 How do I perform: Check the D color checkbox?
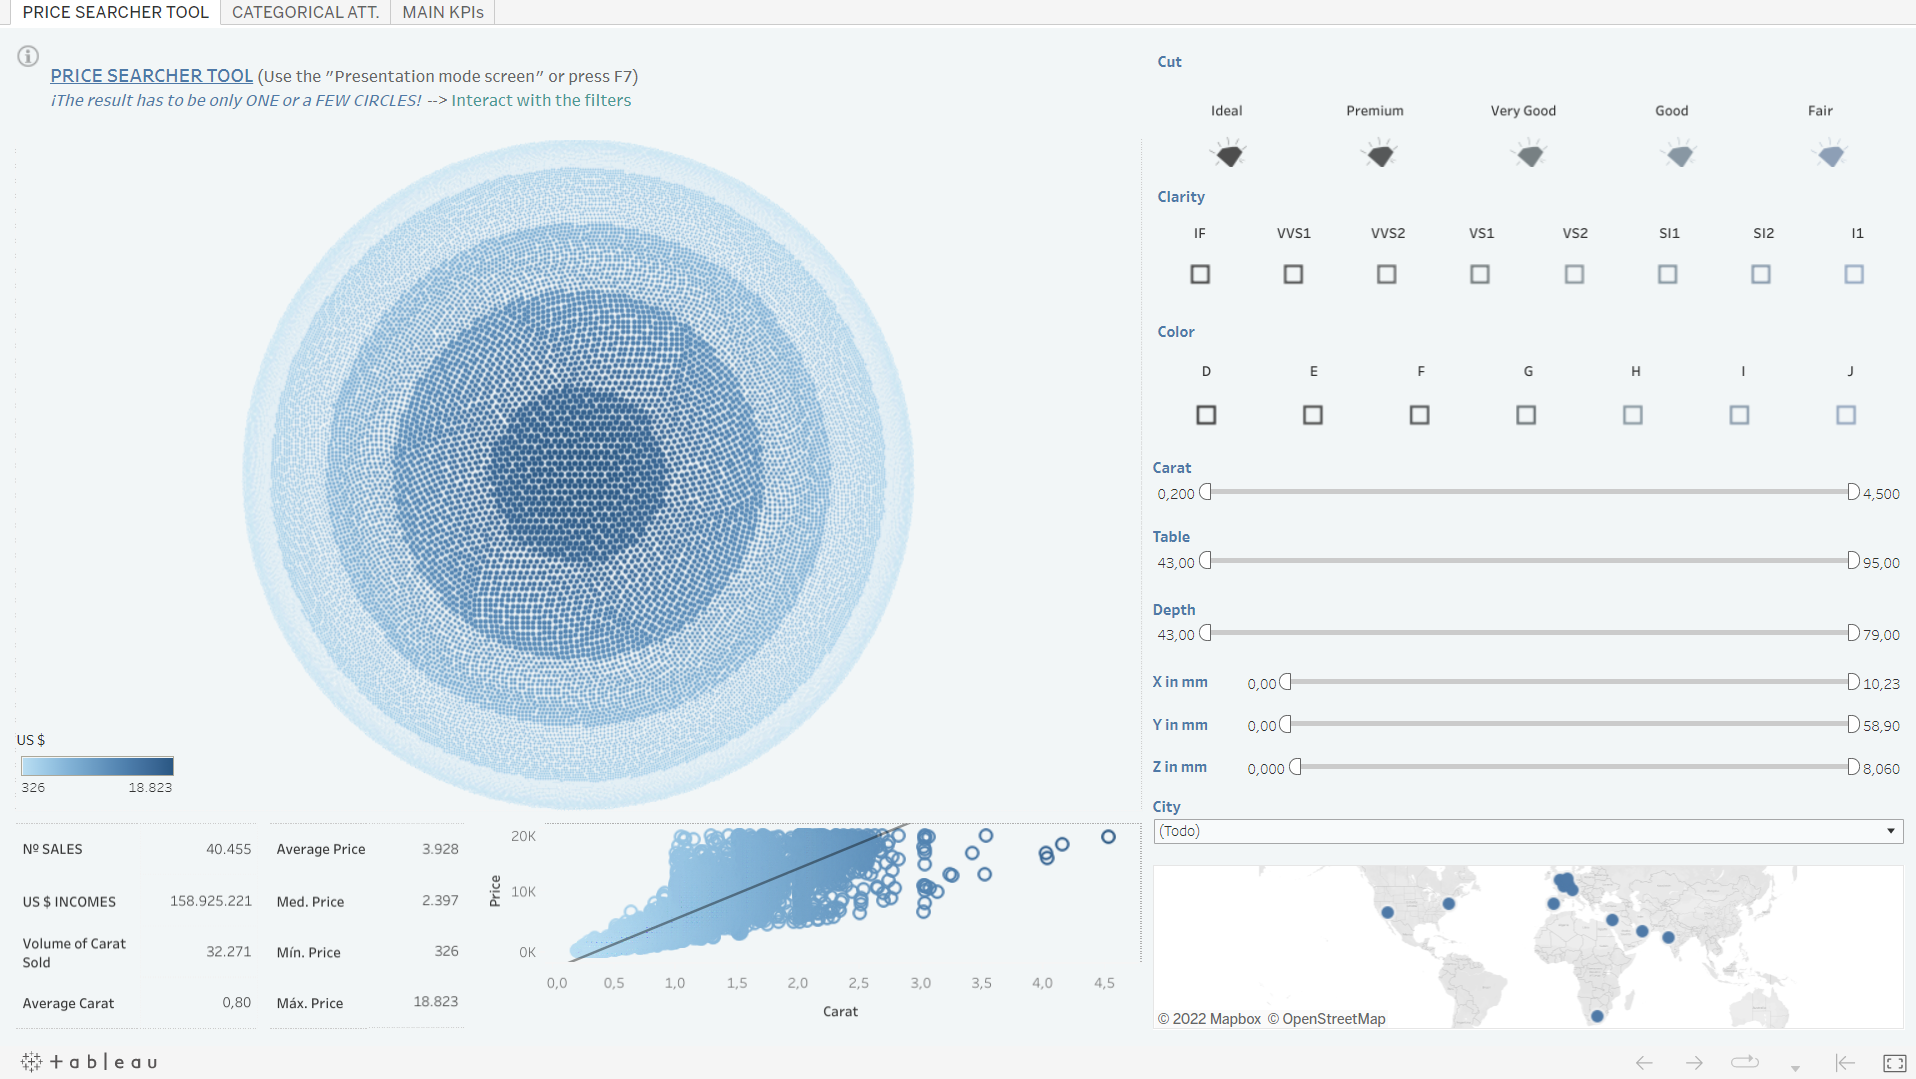coord(1206,415)
